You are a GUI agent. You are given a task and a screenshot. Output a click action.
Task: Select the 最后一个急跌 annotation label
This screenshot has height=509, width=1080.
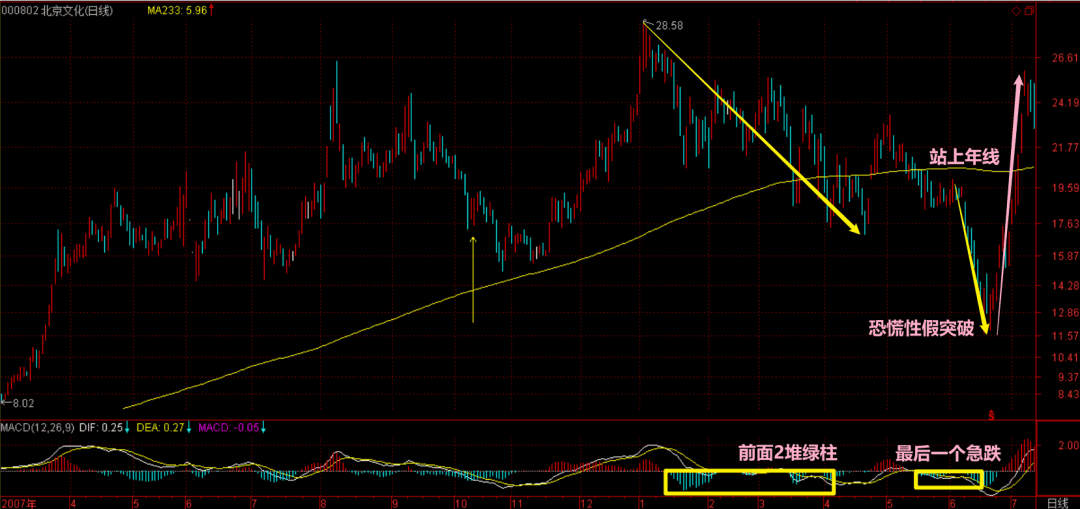947,453
